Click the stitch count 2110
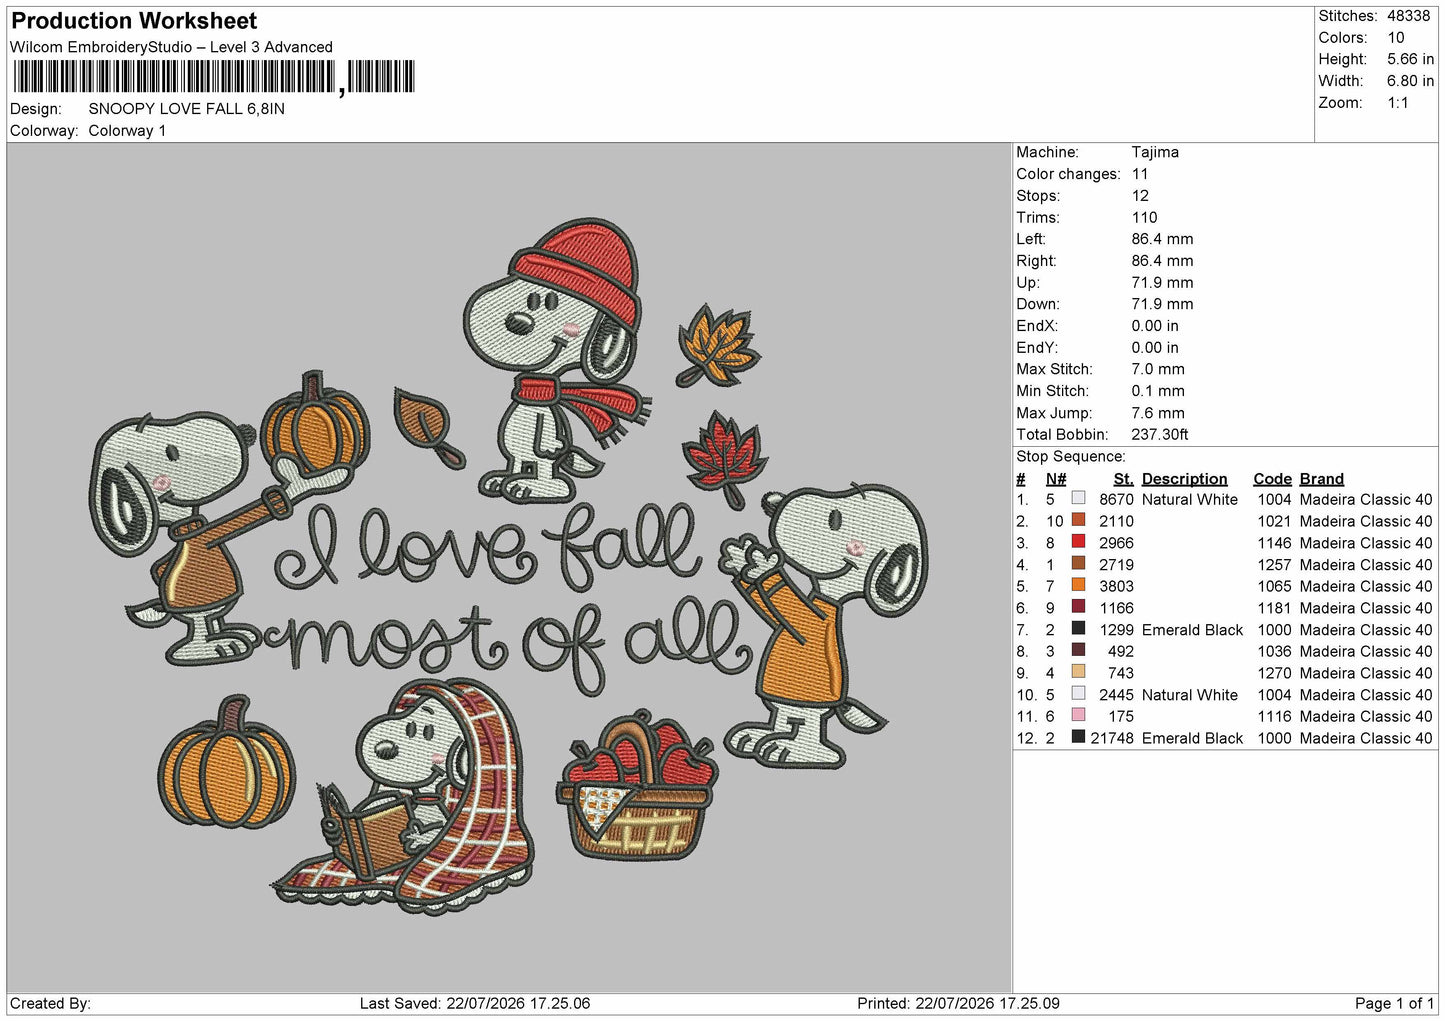Viewport: 1445px width, 1021px height. click(x=1116, y=522)
